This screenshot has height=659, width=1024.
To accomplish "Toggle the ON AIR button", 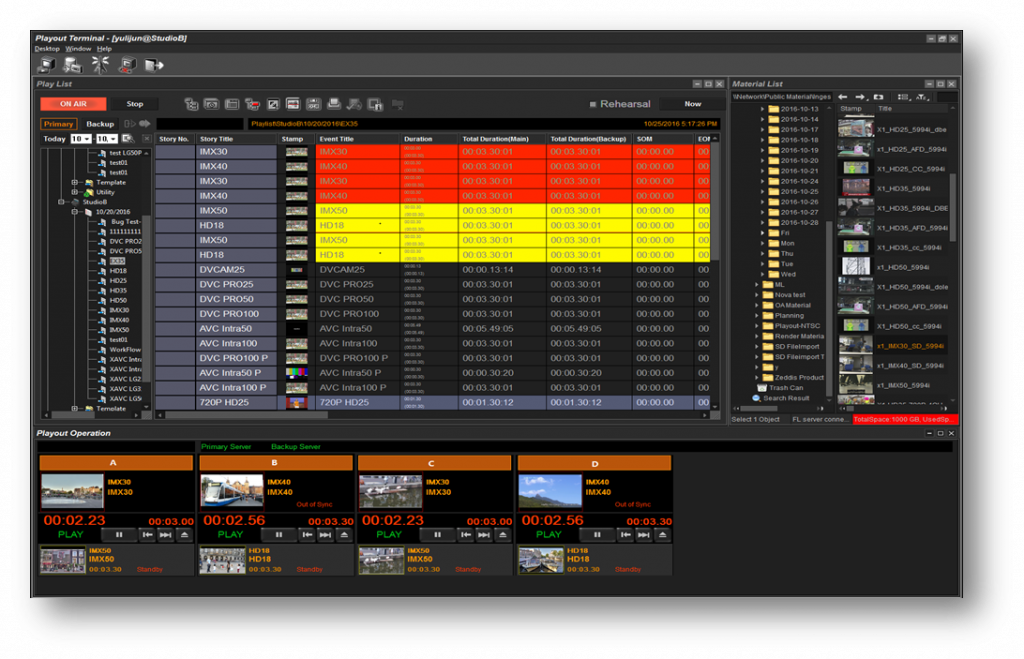I will tap(73, 104).
